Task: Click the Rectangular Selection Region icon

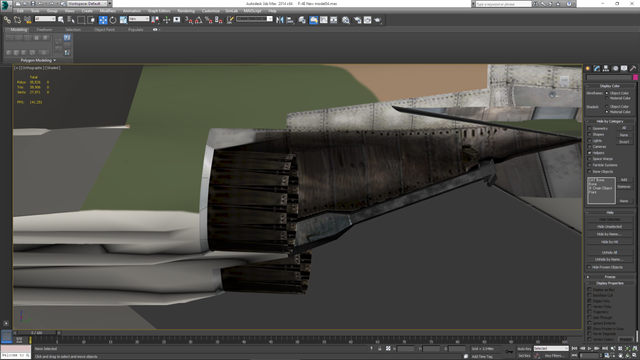Action: point(81,20)
